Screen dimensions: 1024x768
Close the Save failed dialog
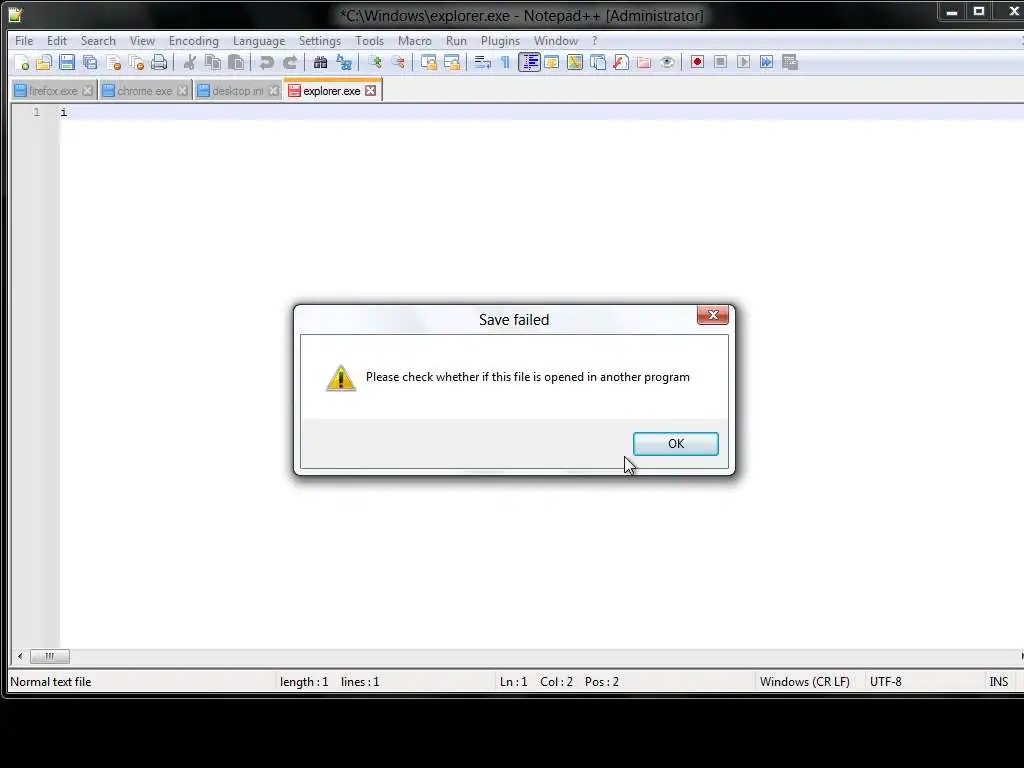click(712, 315)
